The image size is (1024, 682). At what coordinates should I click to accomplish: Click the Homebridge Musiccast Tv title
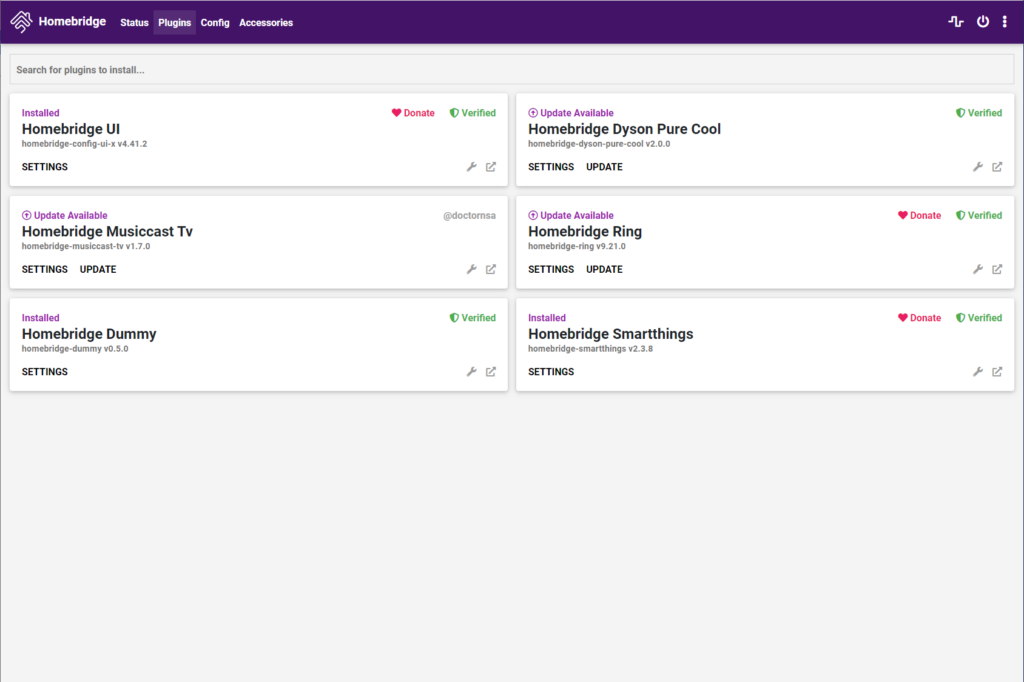[107, 232]
